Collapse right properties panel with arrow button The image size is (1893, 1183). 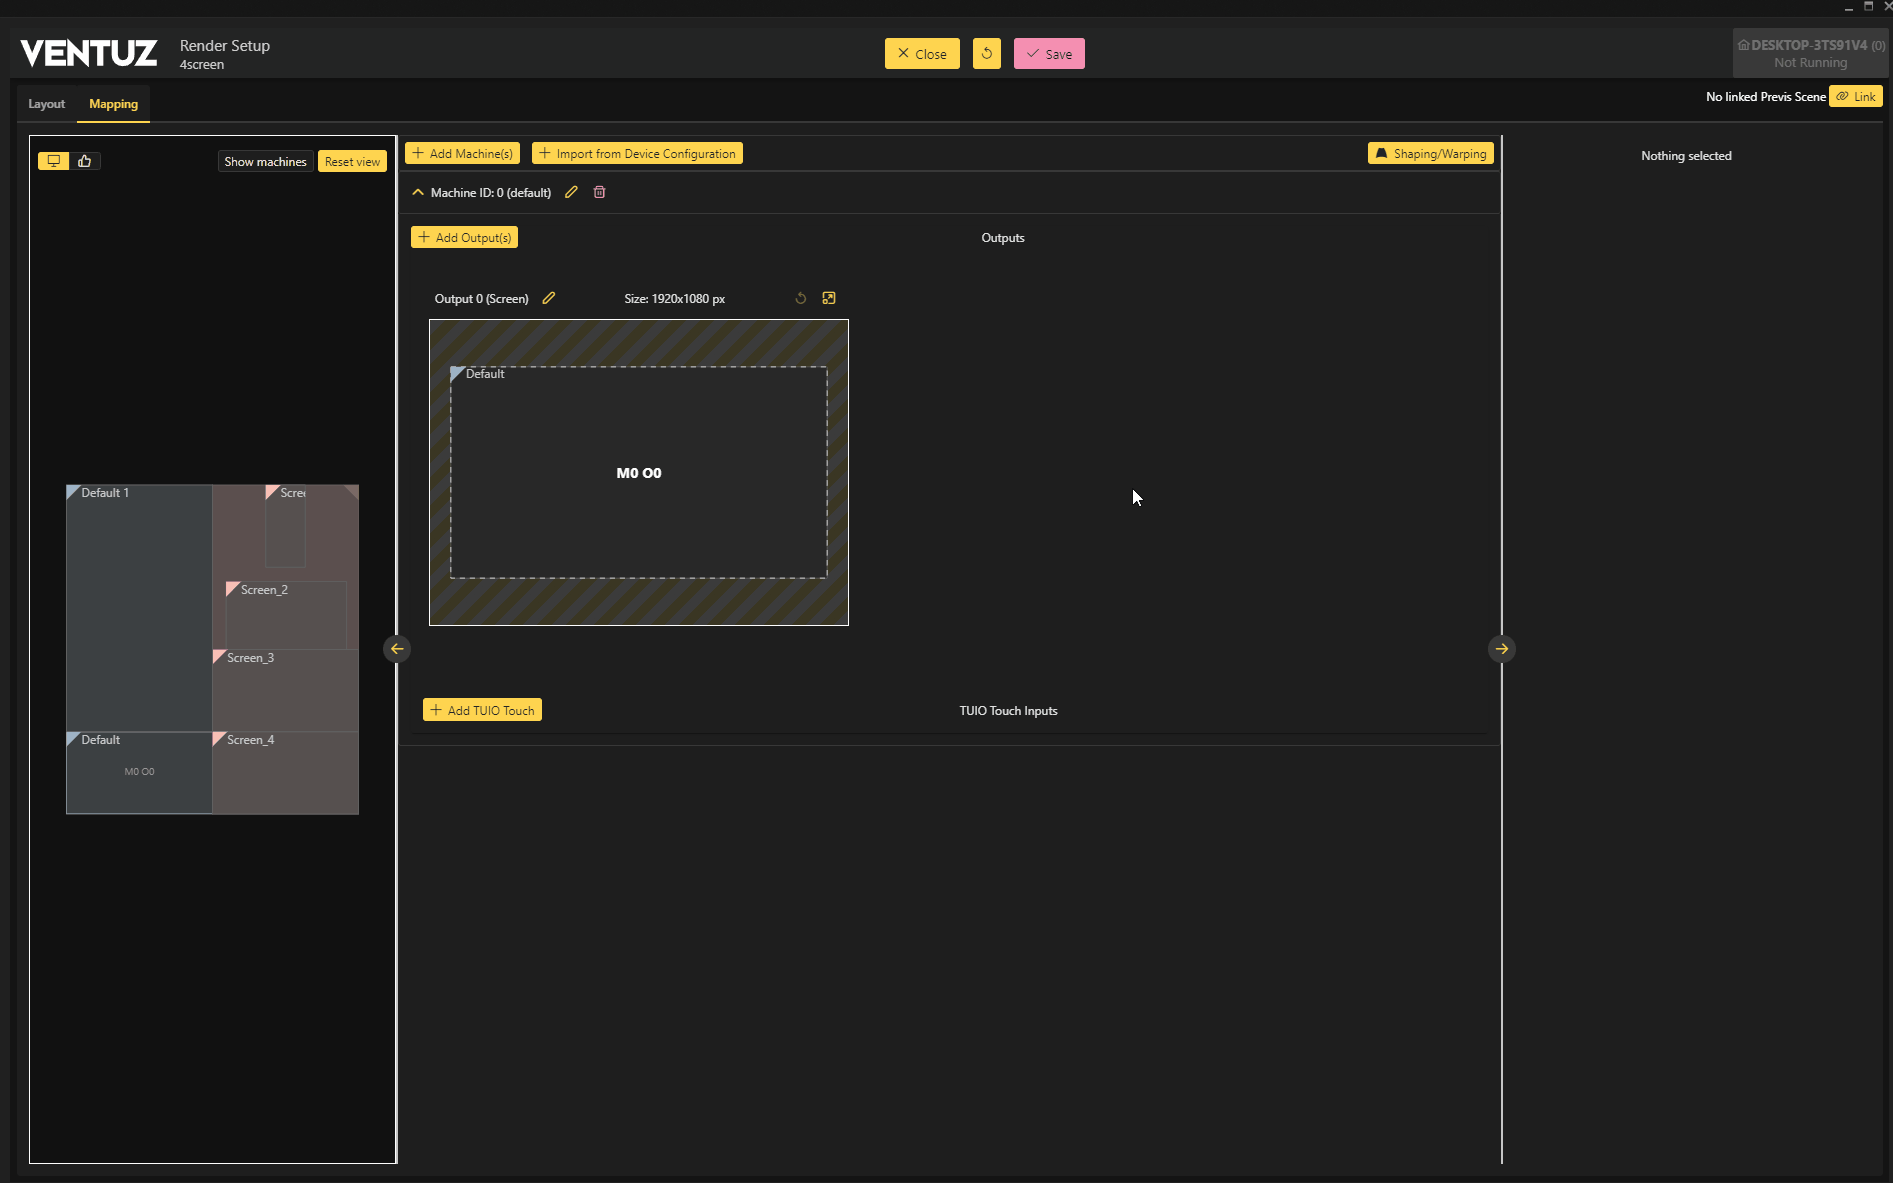1501,649
